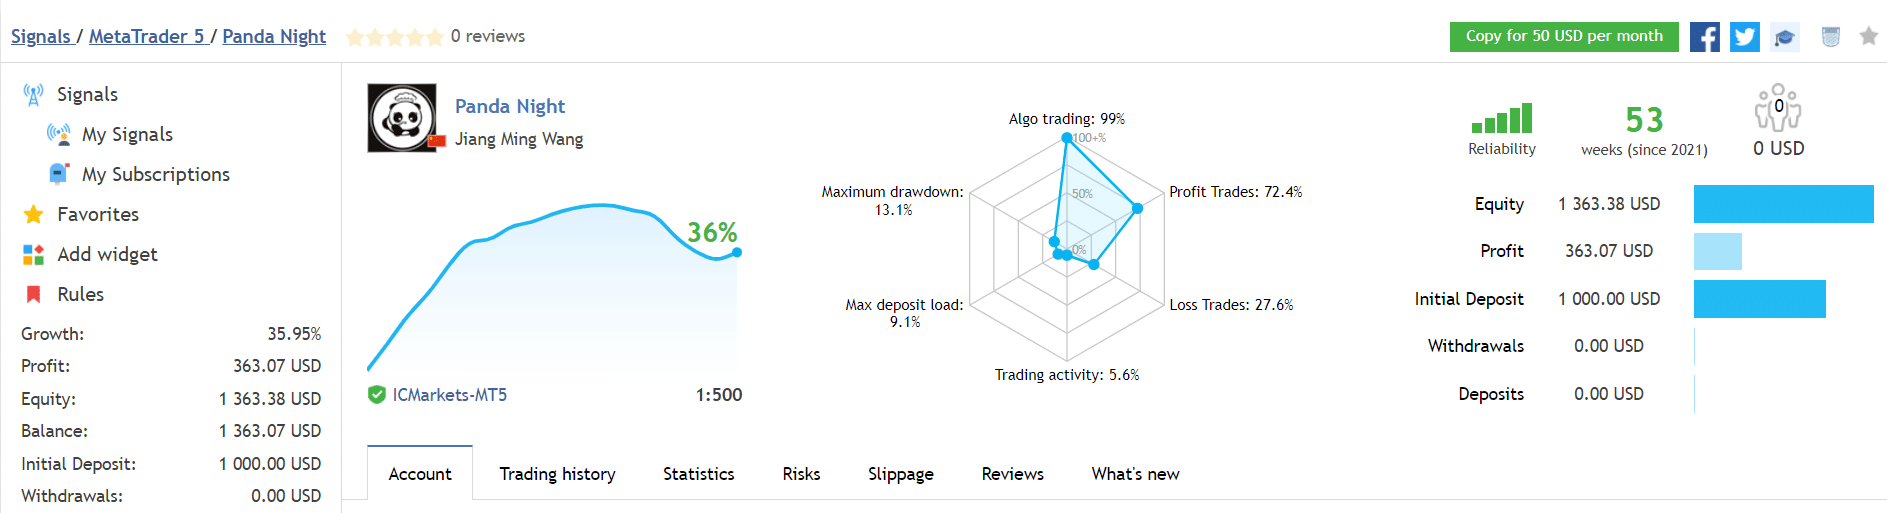Select the Slippage tab

coord(900,474)
